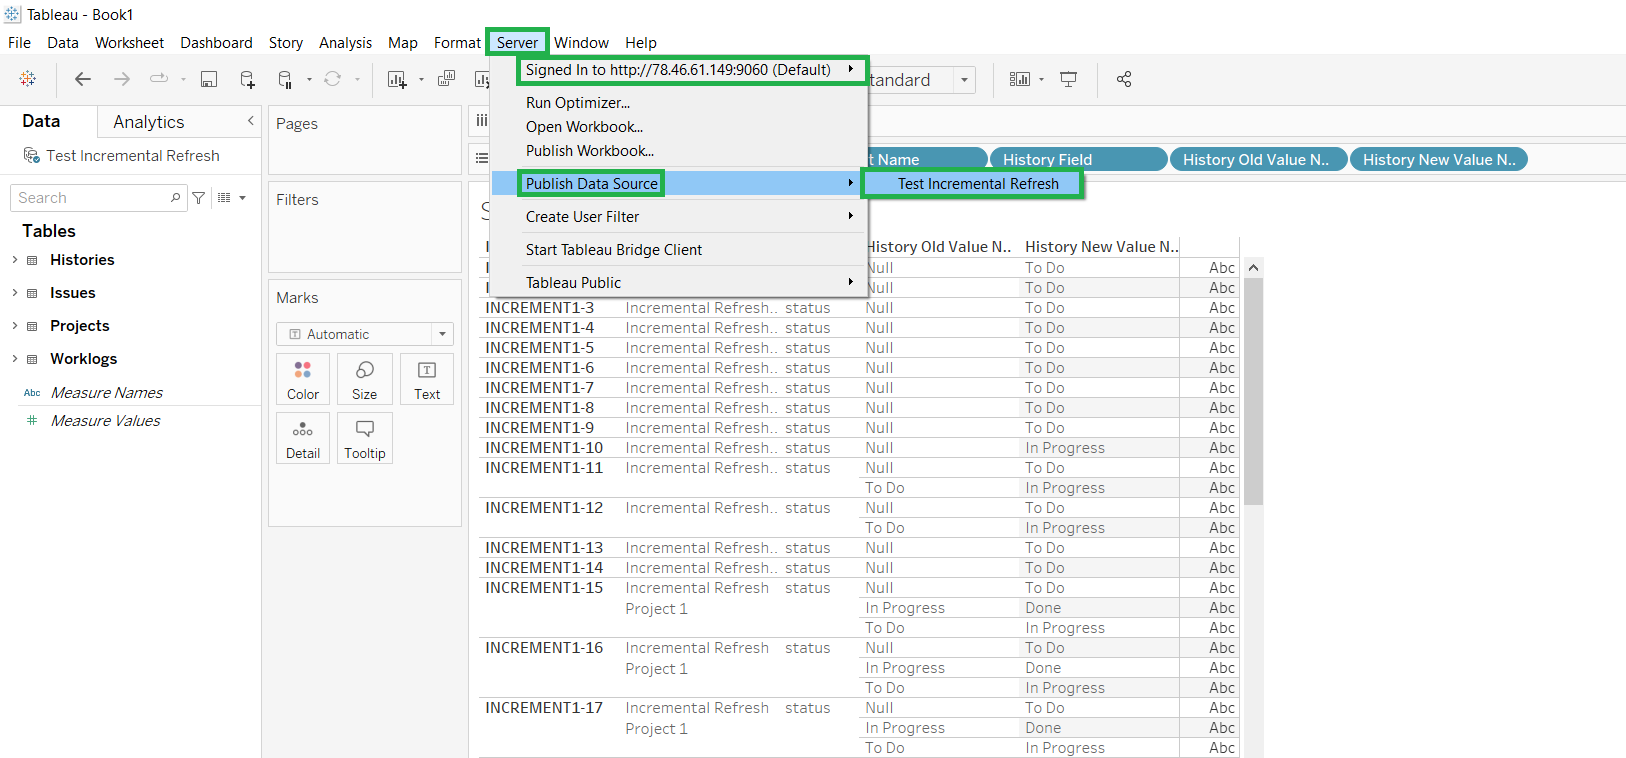Click the History Old Value N.. pill
This screenshot has height=758, width=1626.
click(x=1258, y=160)
